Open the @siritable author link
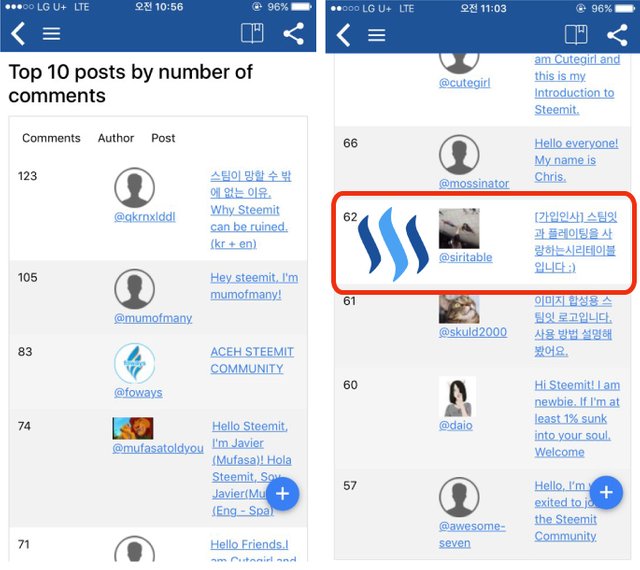640x570 pixels. 465,258
